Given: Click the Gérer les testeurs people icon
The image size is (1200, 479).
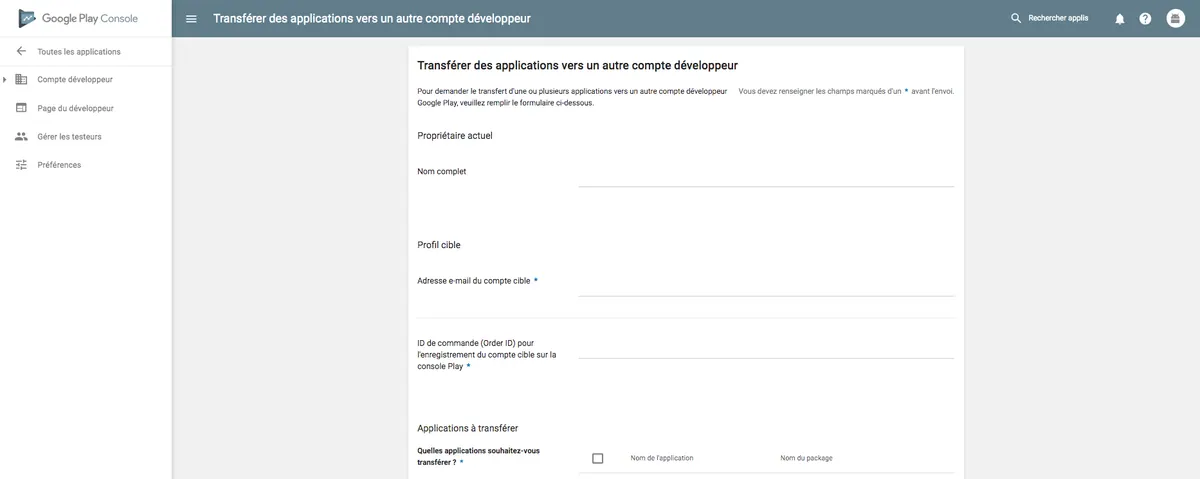Looking at the screenshot, I should tap(22, 136).
